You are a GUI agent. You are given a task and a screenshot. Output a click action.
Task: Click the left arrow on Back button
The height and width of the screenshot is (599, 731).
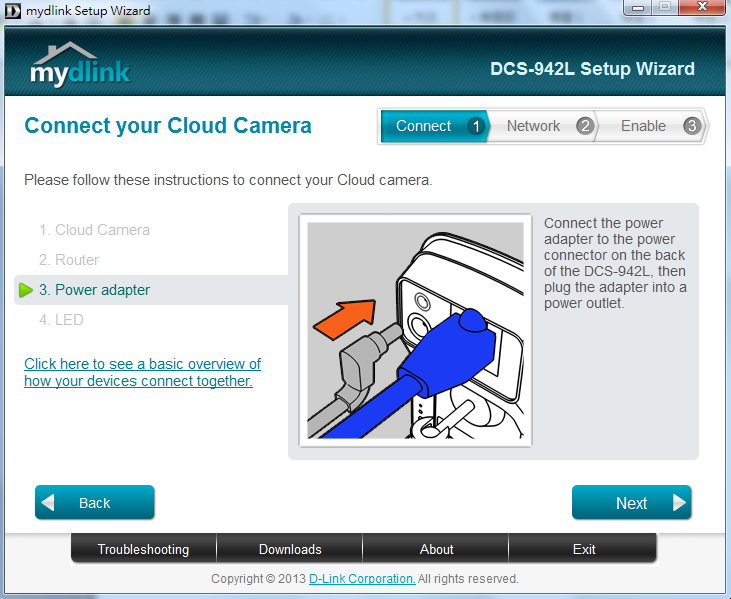tap(49, 503)
